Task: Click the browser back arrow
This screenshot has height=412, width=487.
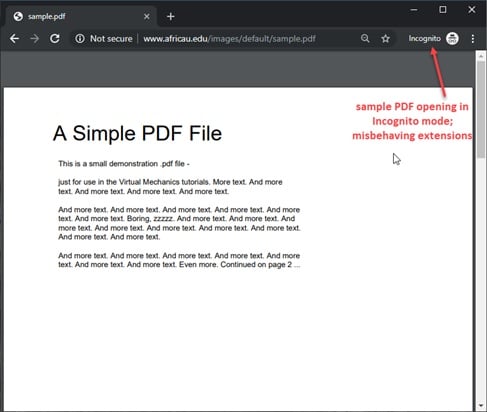Action: click(14, 39)
